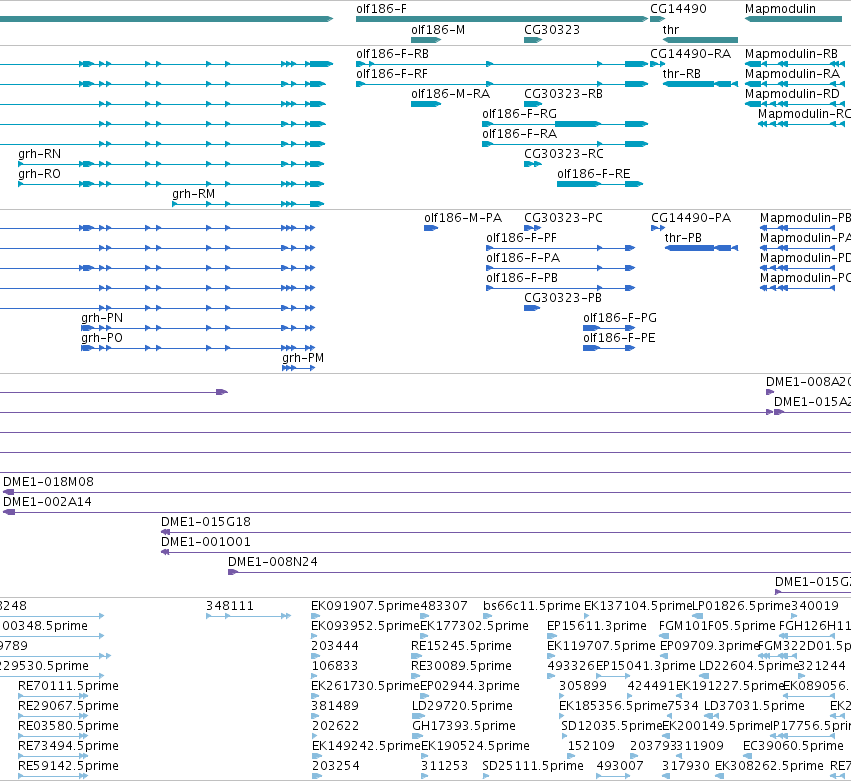Click protein label olf186-F-PB
851x781 pixels.
pos(522,278)
